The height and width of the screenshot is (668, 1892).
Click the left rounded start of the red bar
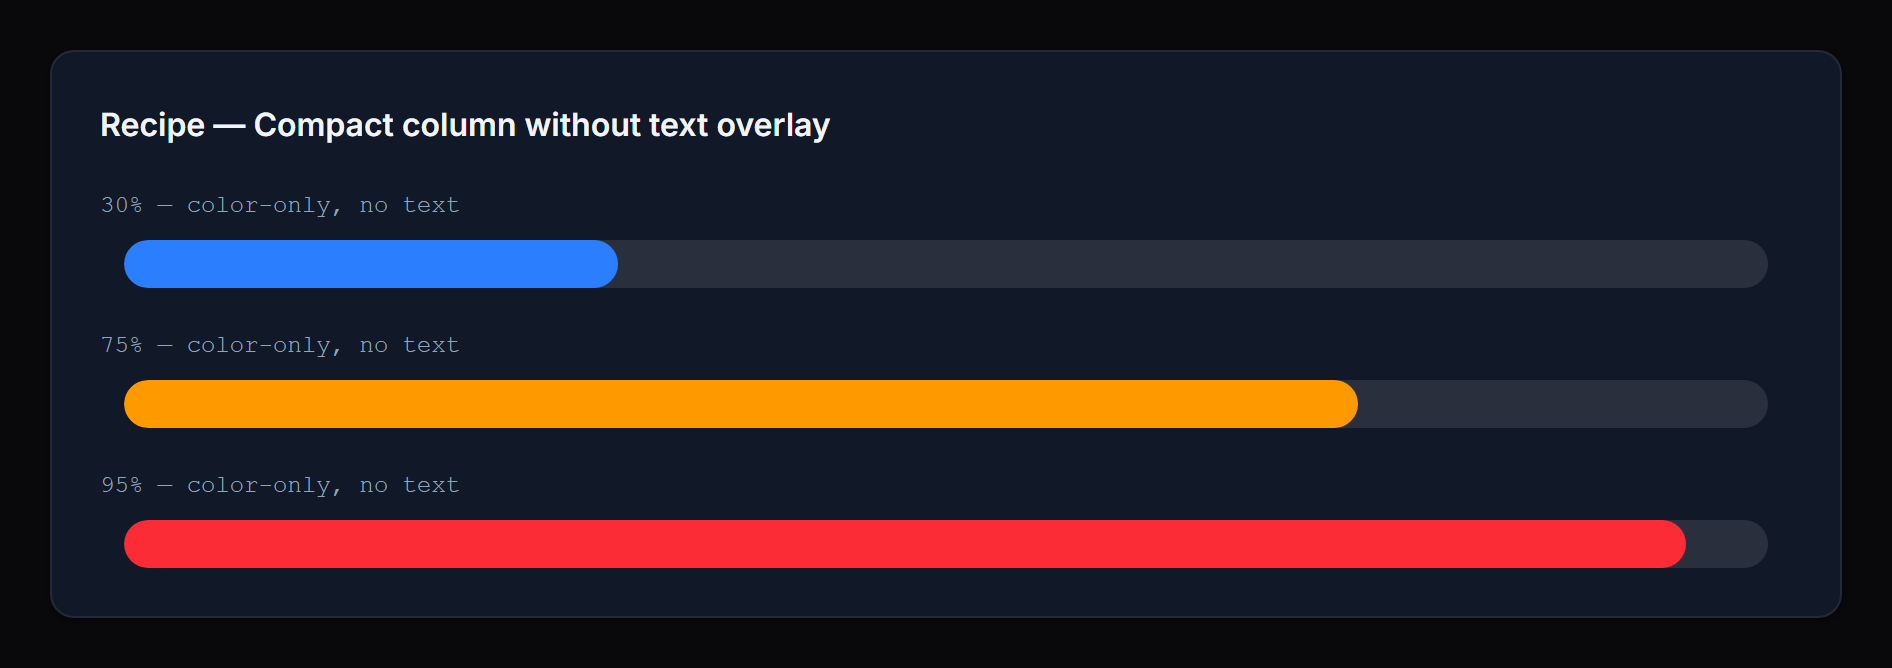click(x=136, y=544)
